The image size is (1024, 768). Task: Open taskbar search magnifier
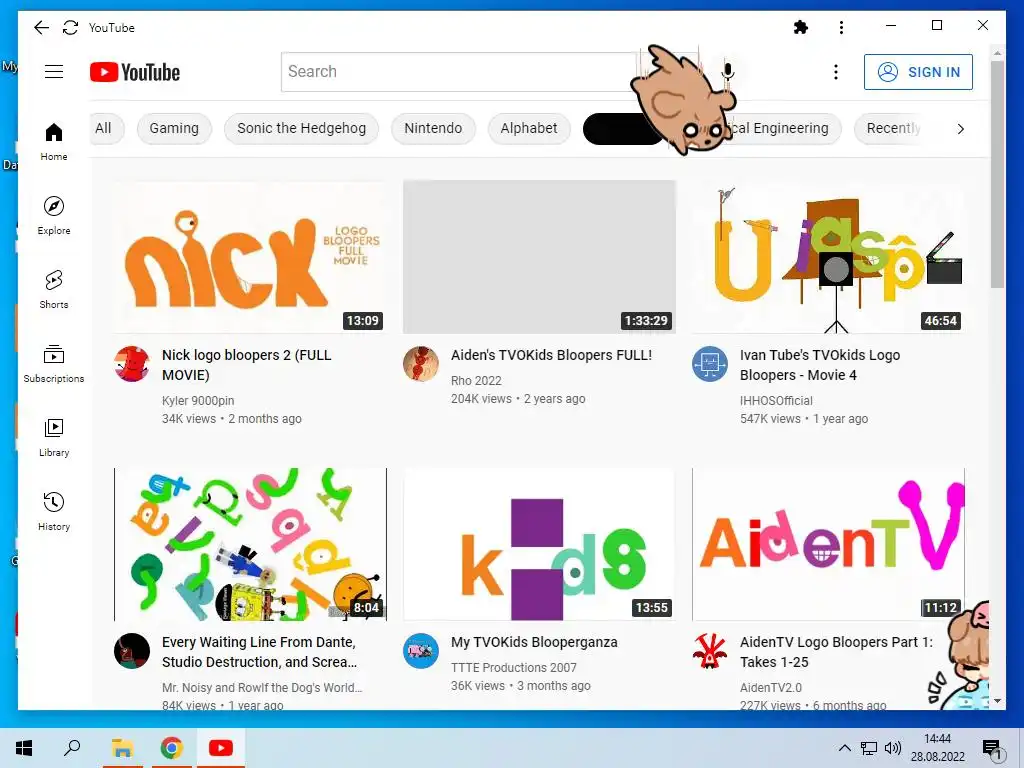(x=72, y=748)
